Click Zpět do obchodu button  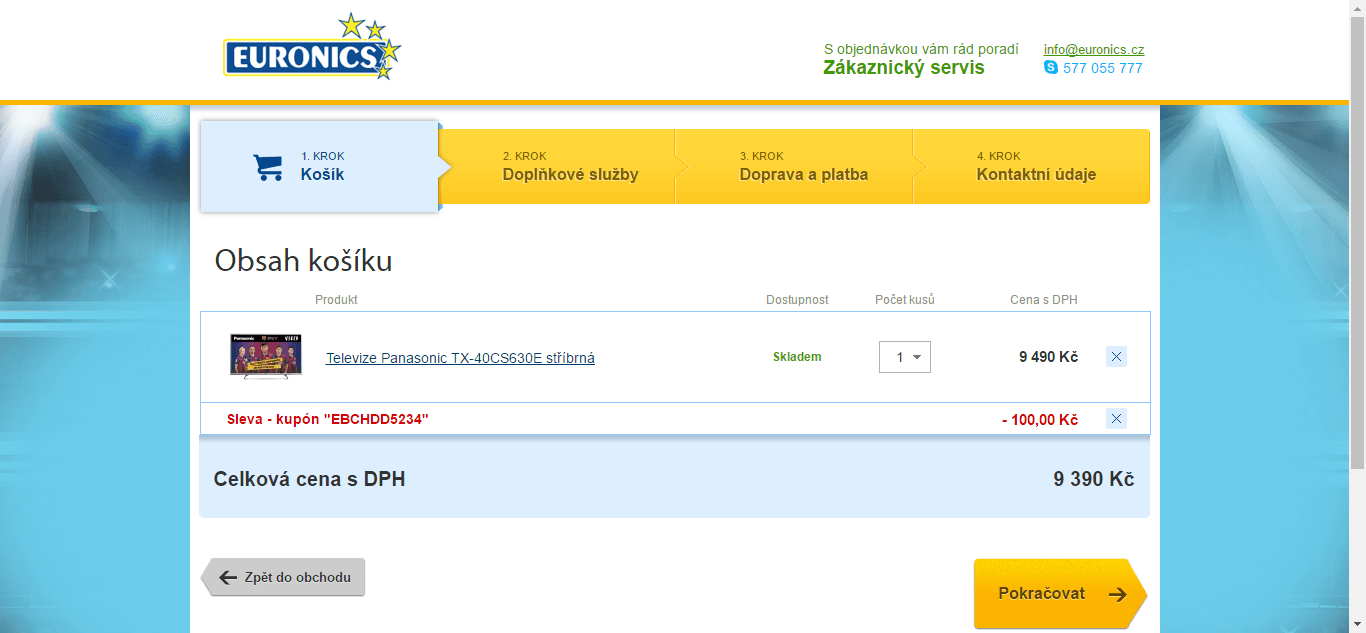click(x=283, y=577)
